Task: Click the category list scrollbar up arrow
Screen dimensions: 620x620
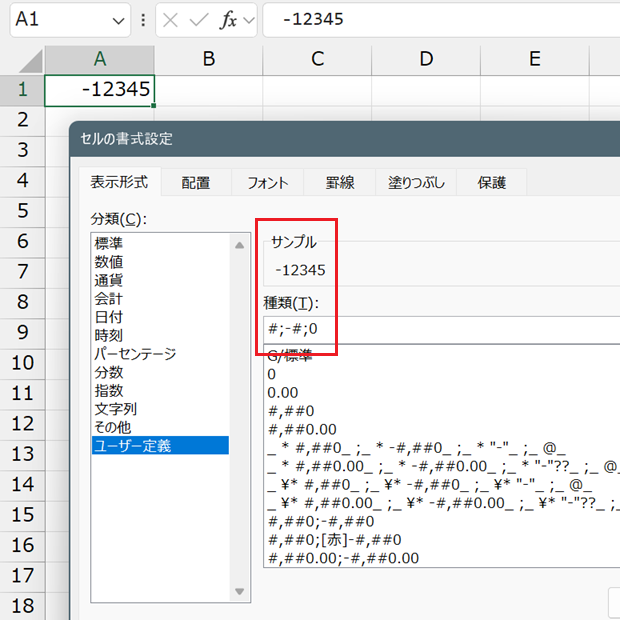Action: 240,244
